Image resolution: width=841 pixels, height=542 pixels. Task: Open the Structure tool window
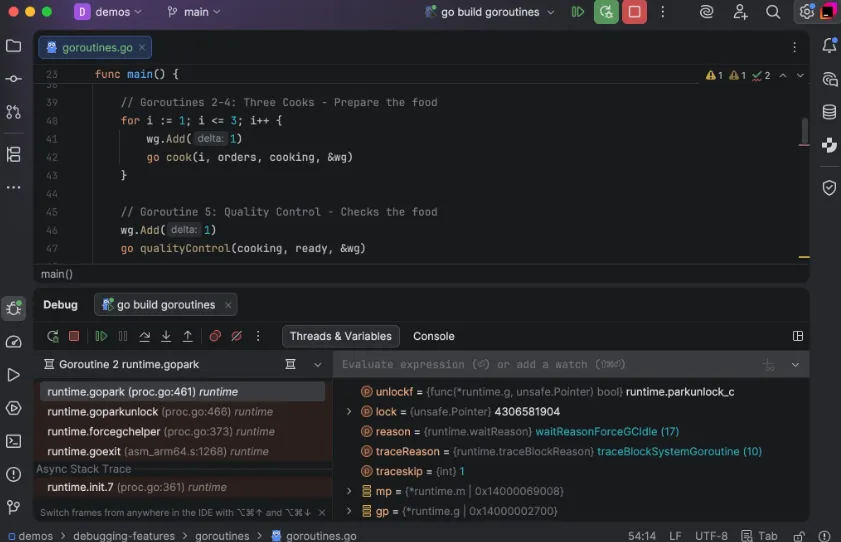pos(13,154)
